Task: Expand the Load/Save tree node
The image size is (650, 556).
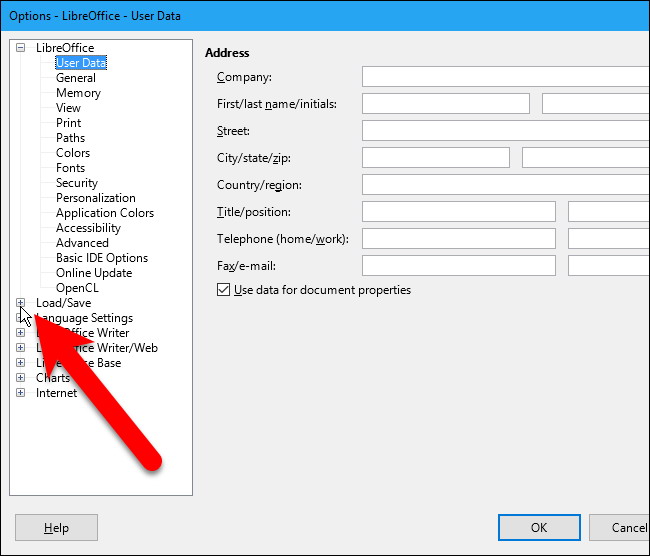Action: 21,303
